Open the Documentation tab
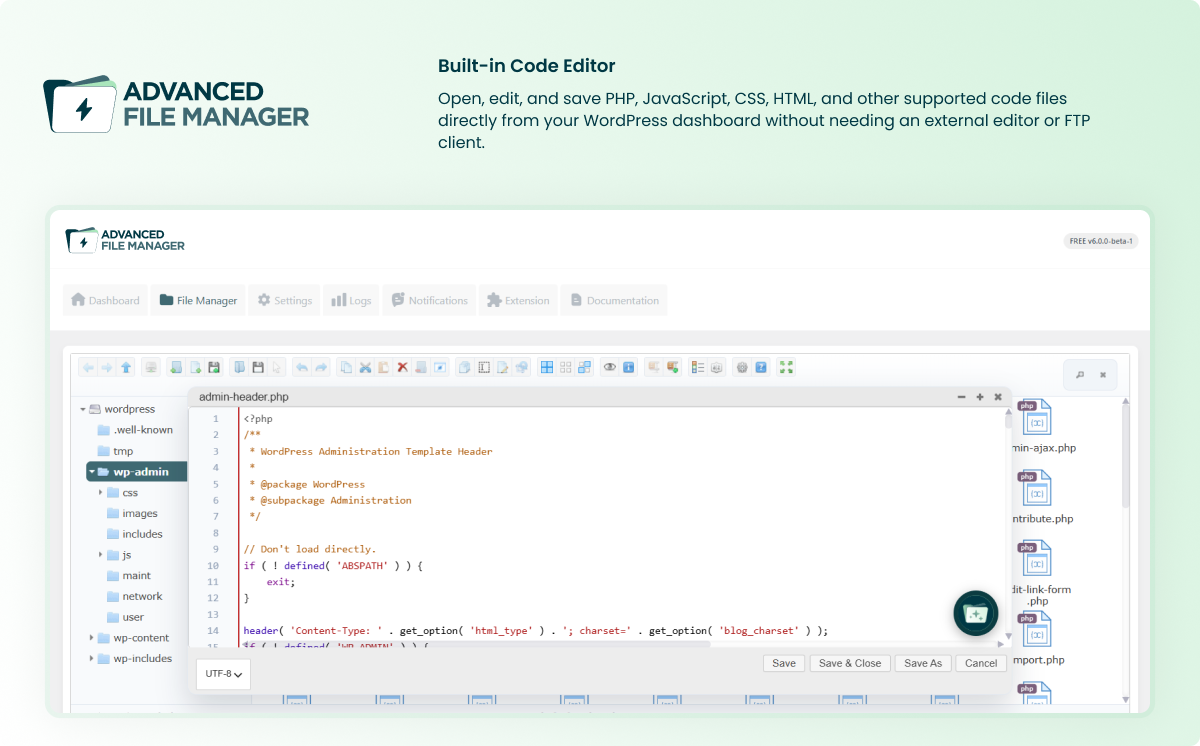The width and height of the screenshot is (1200, 746). [x=613, y=300]
